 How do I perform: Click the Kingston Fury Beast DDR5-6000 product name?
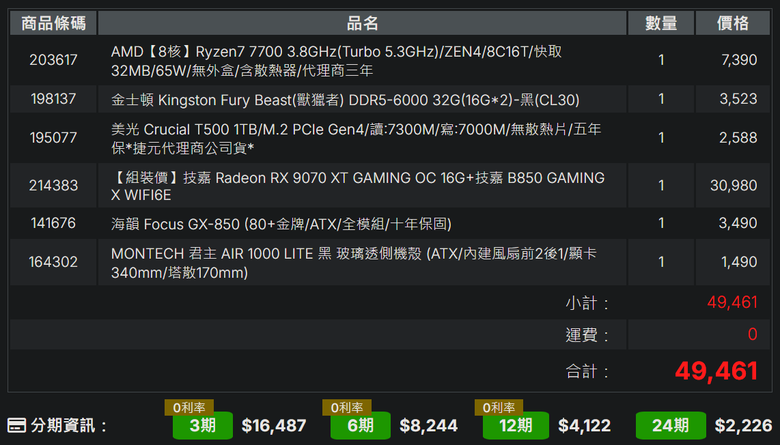coord(345,100)
